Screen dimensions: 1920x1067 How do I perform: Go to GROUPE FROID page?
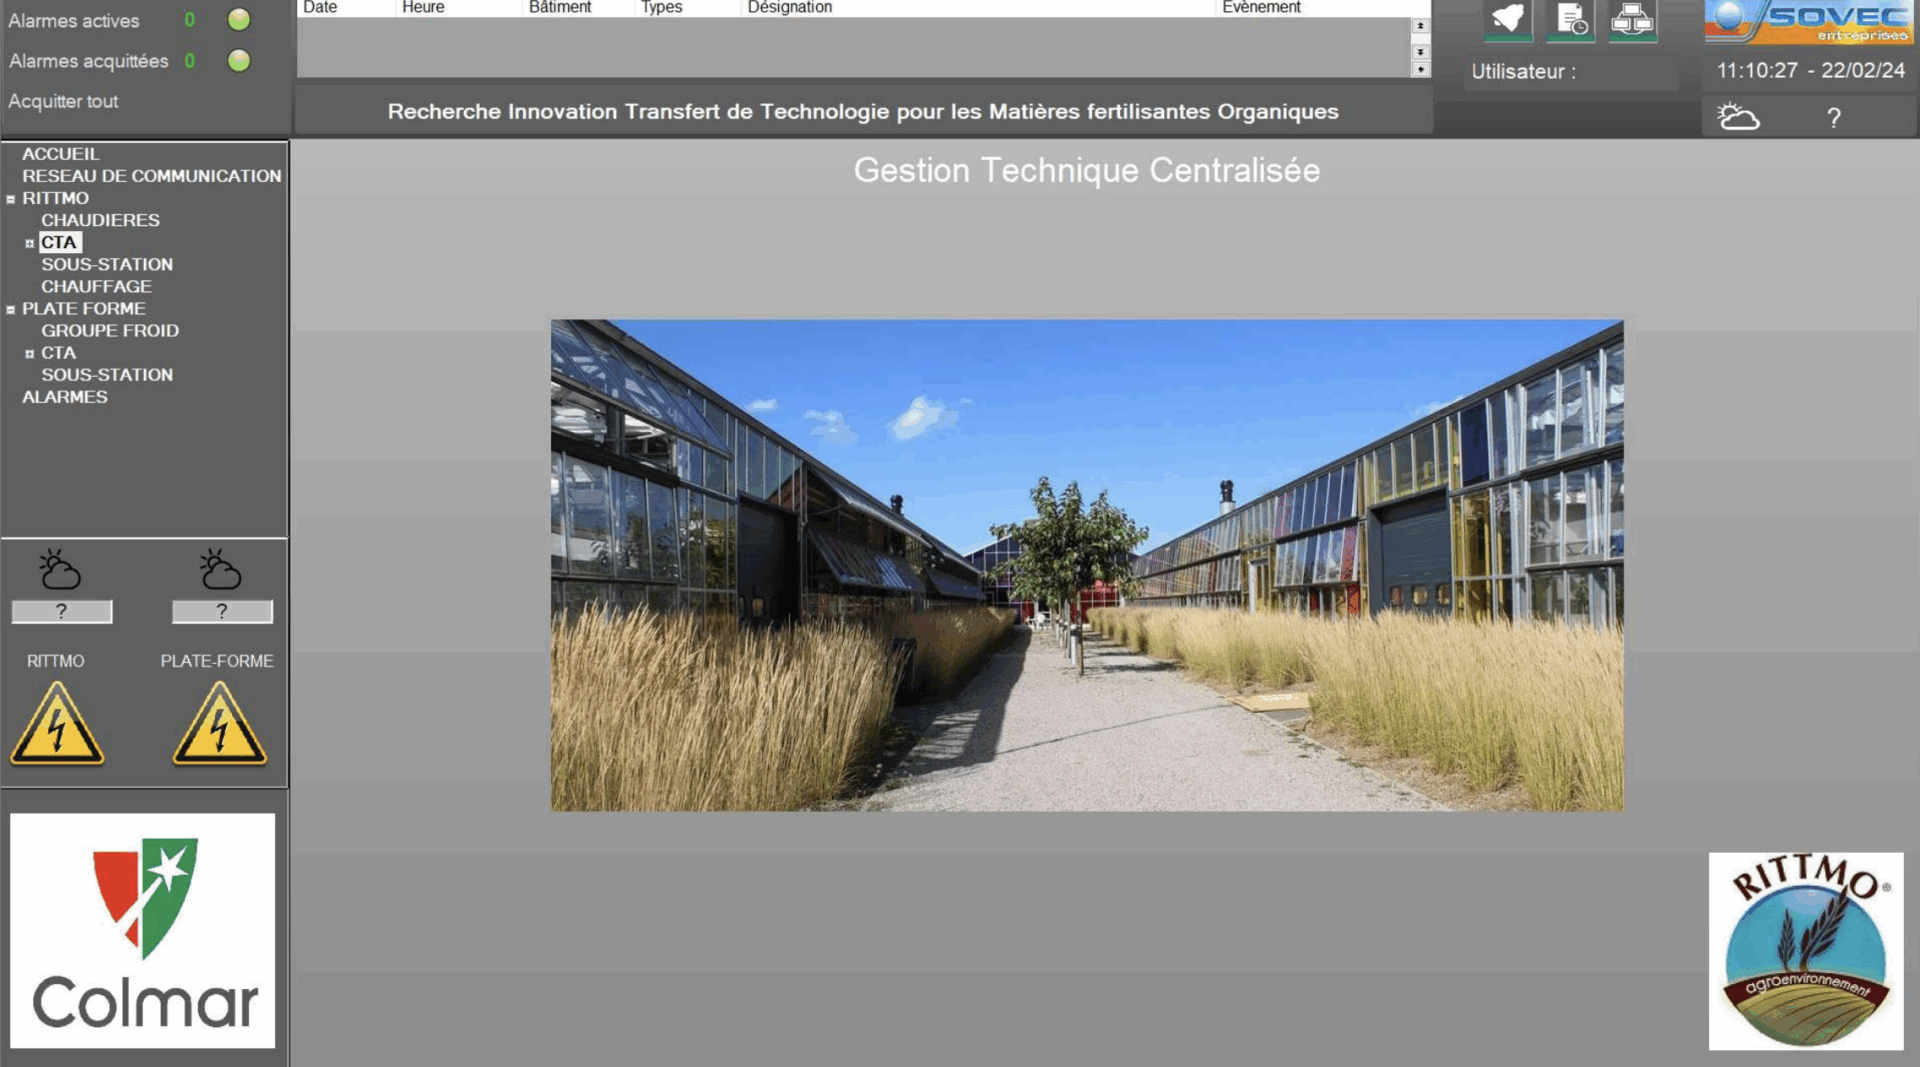click(x=110, y=331)
